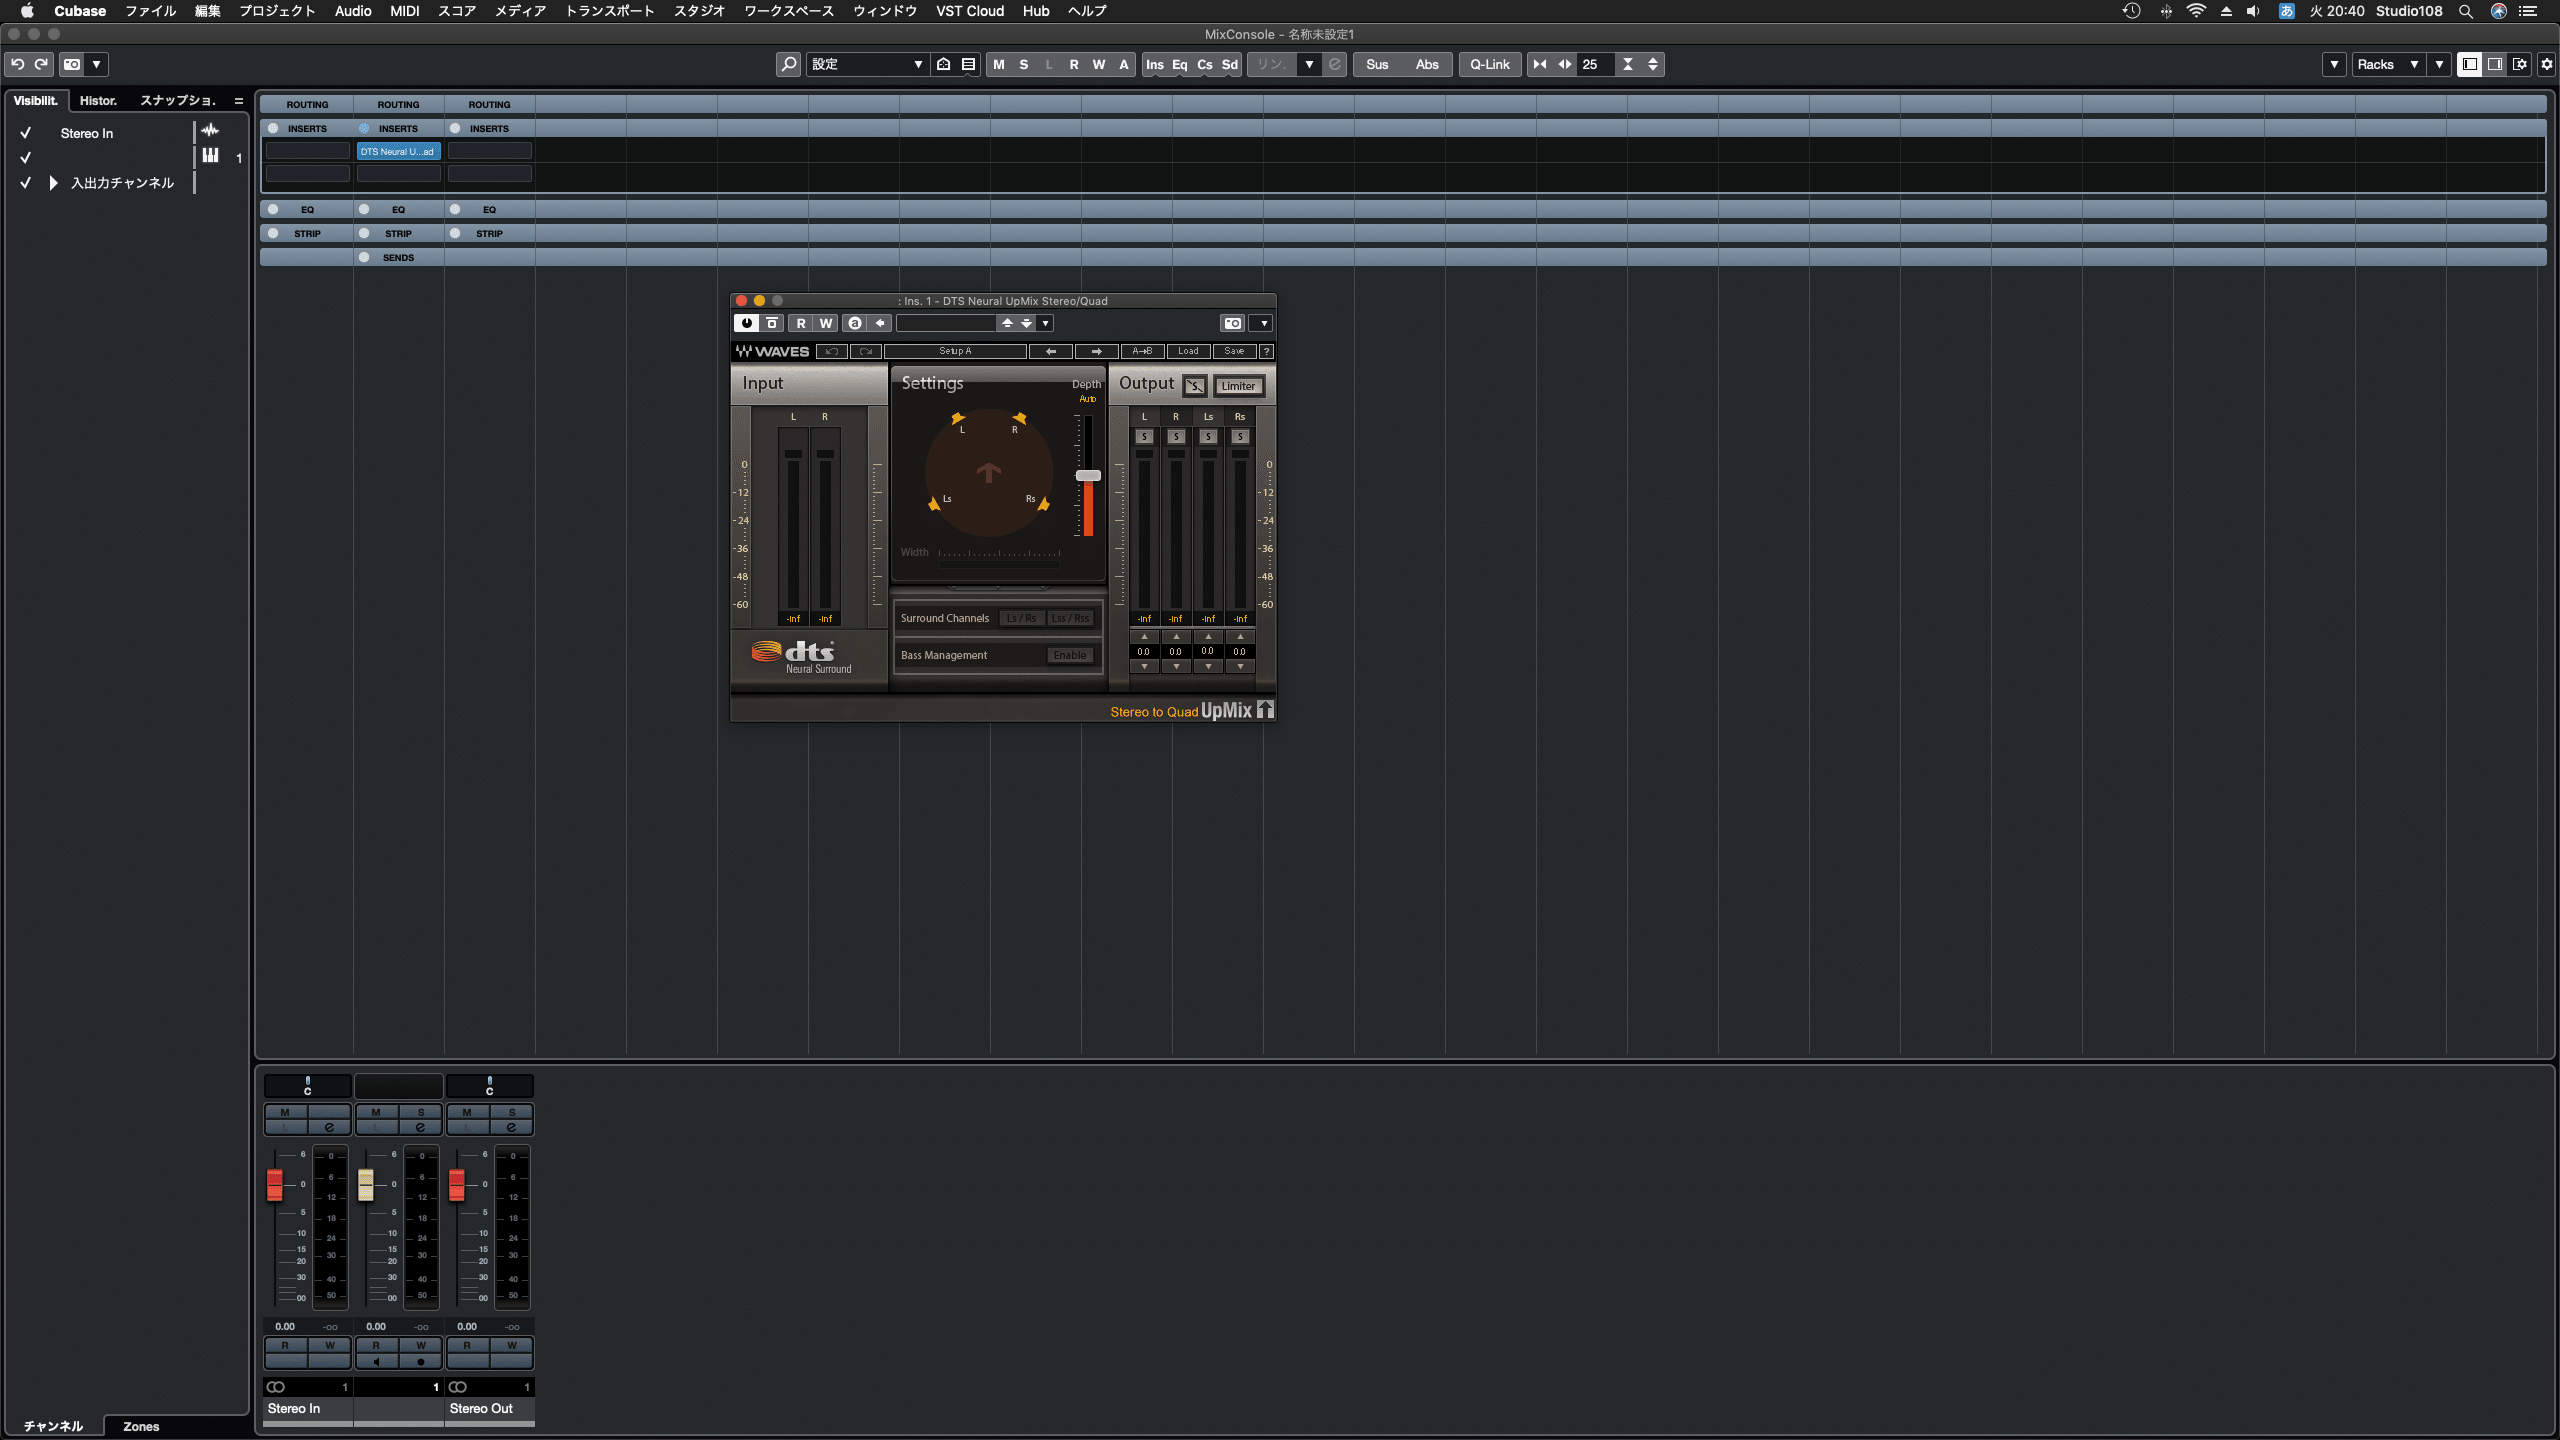Adjust the Depth slider in Settings
The image size is (2560, 1440).
pos(1088,475)
